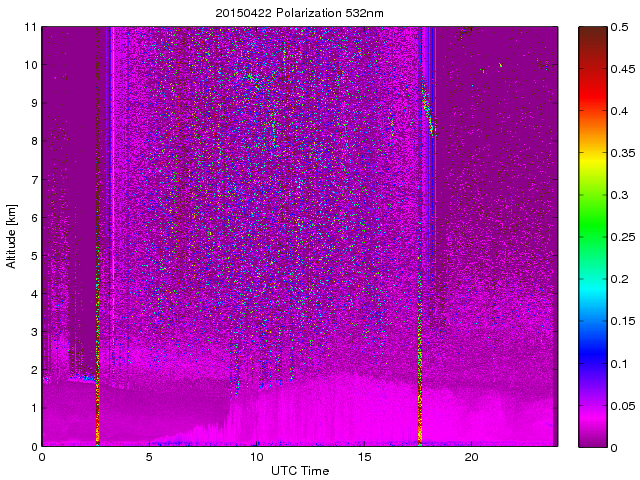Select the dark maroon top of the colorbar
The height and width of the screenshot is (480, 640).
tap(589, 33)
